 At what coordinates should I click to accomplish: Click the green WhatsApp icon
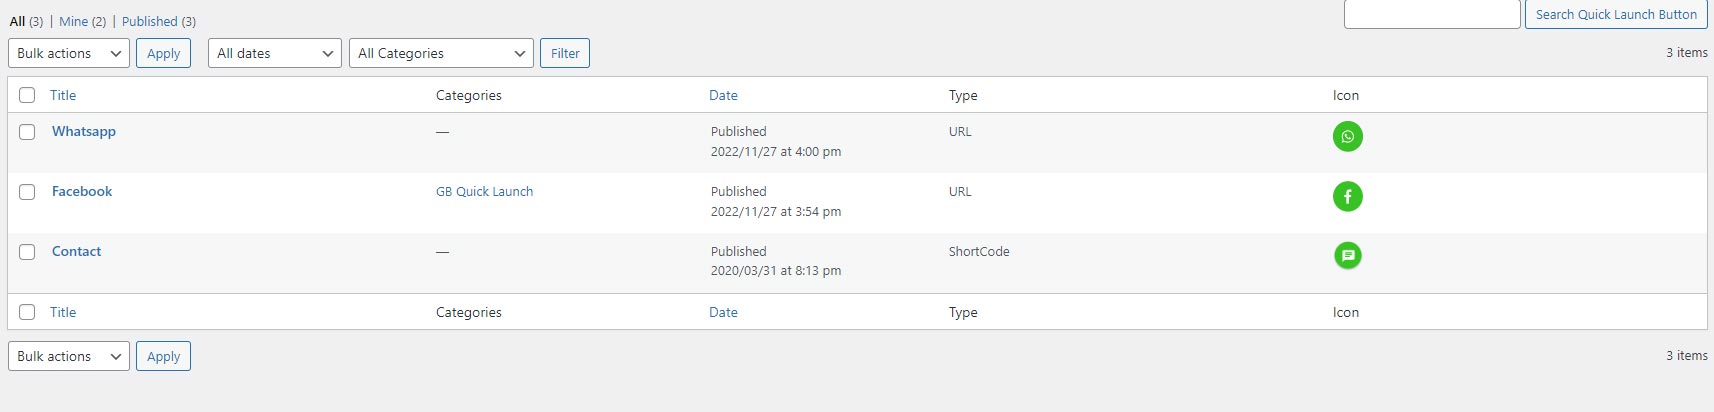point(1347,136)
